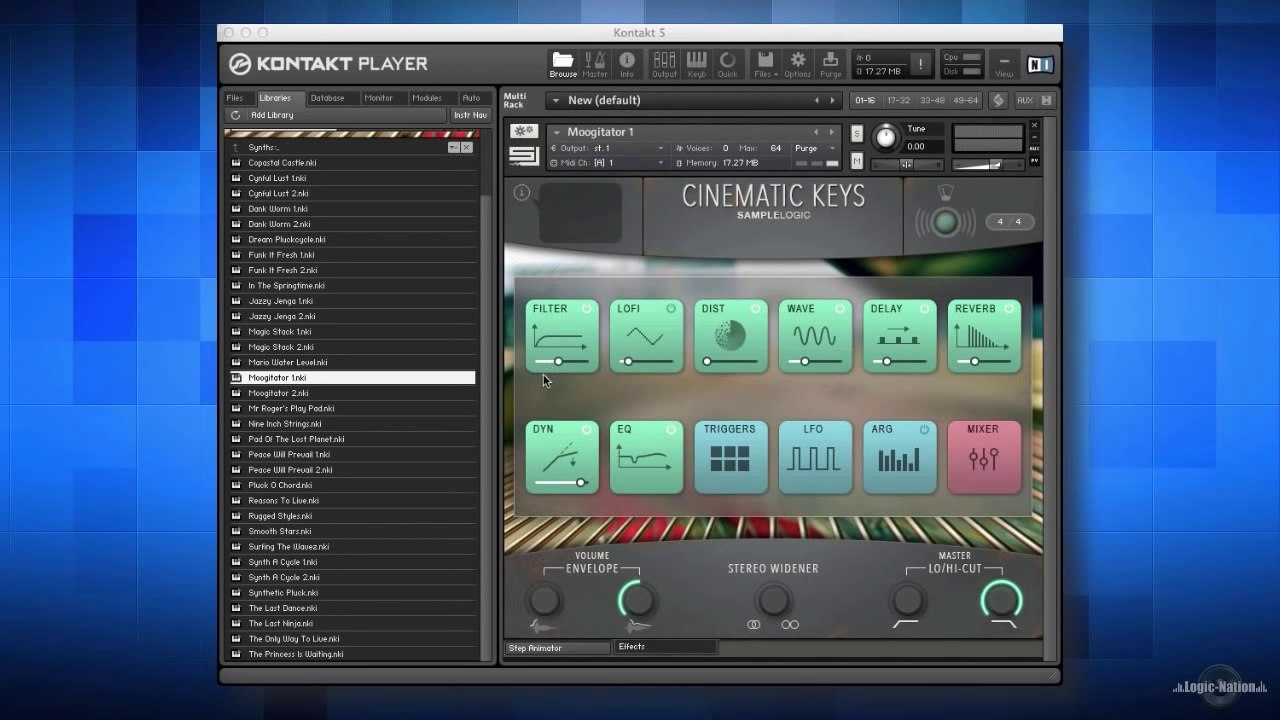
Task: Open the Options gear dialog
Action: tap(798, 64)
